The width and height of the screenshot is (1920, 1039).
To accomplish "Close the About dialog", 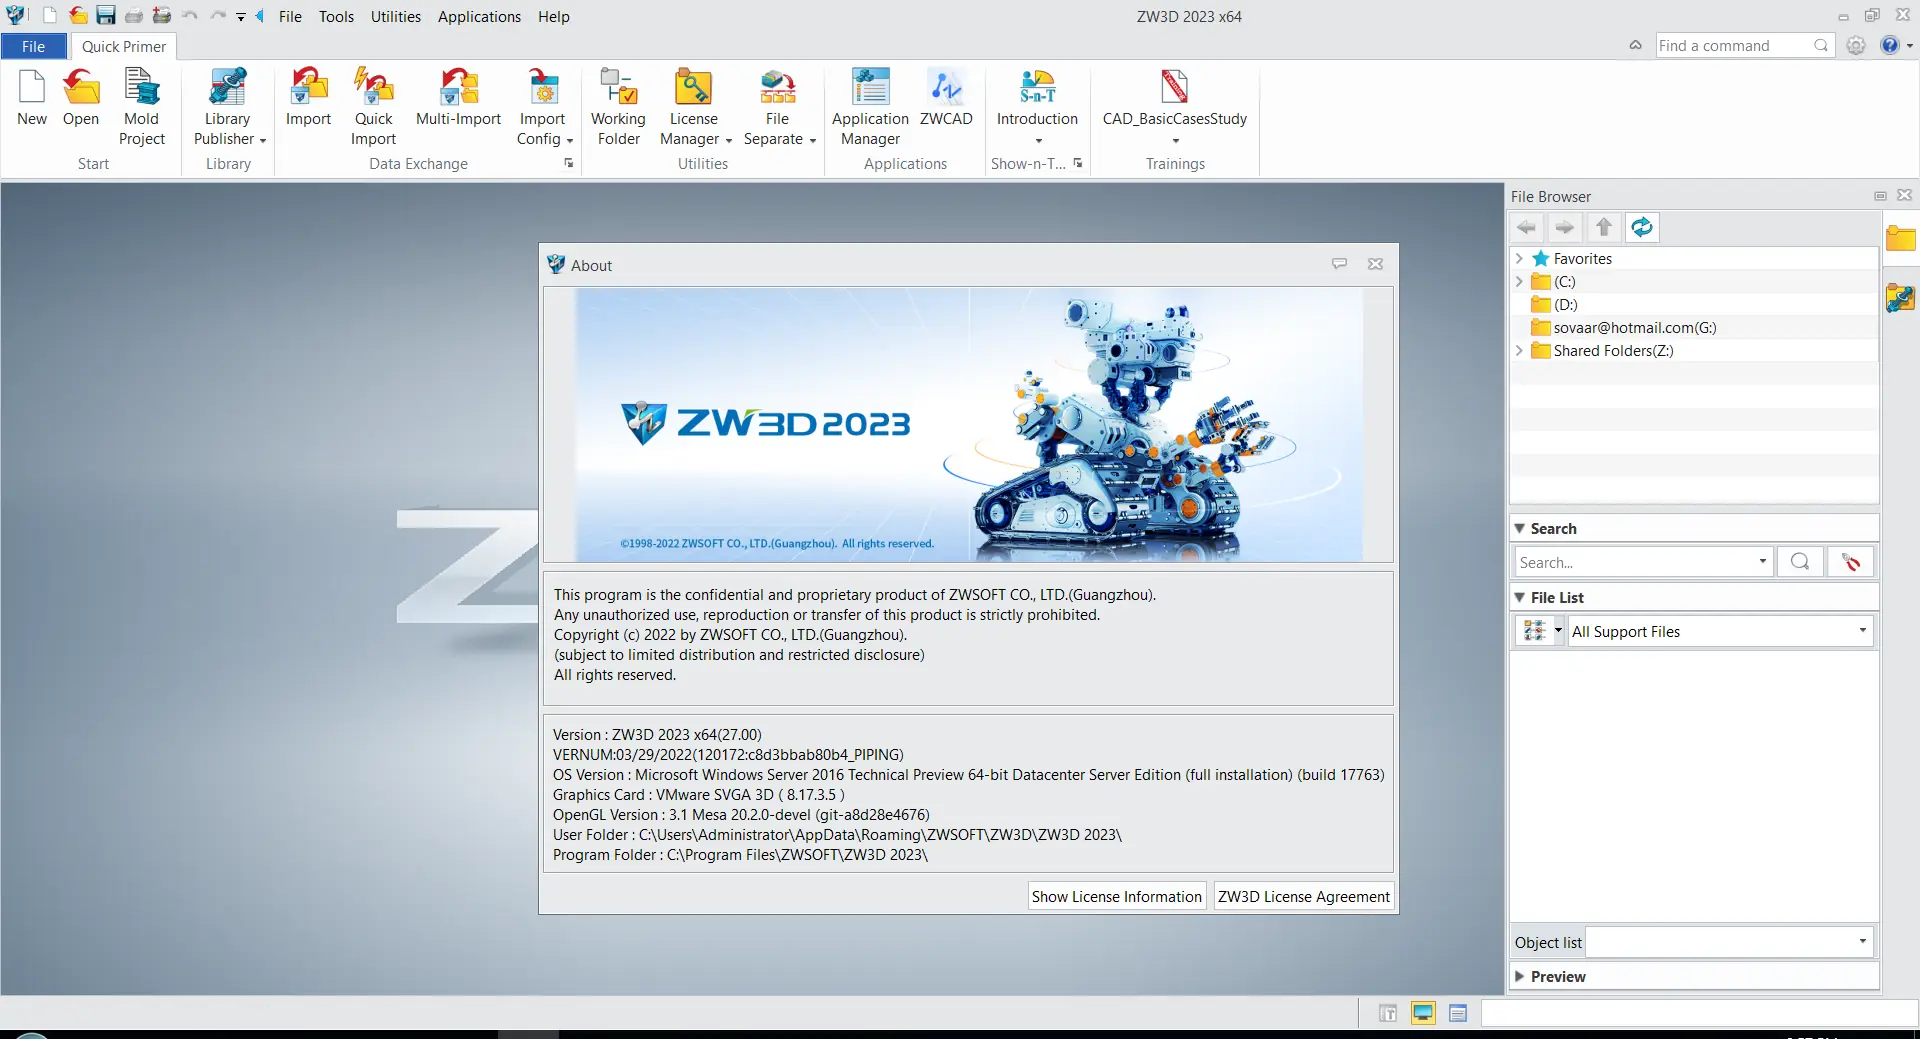I will point(1376,264).
